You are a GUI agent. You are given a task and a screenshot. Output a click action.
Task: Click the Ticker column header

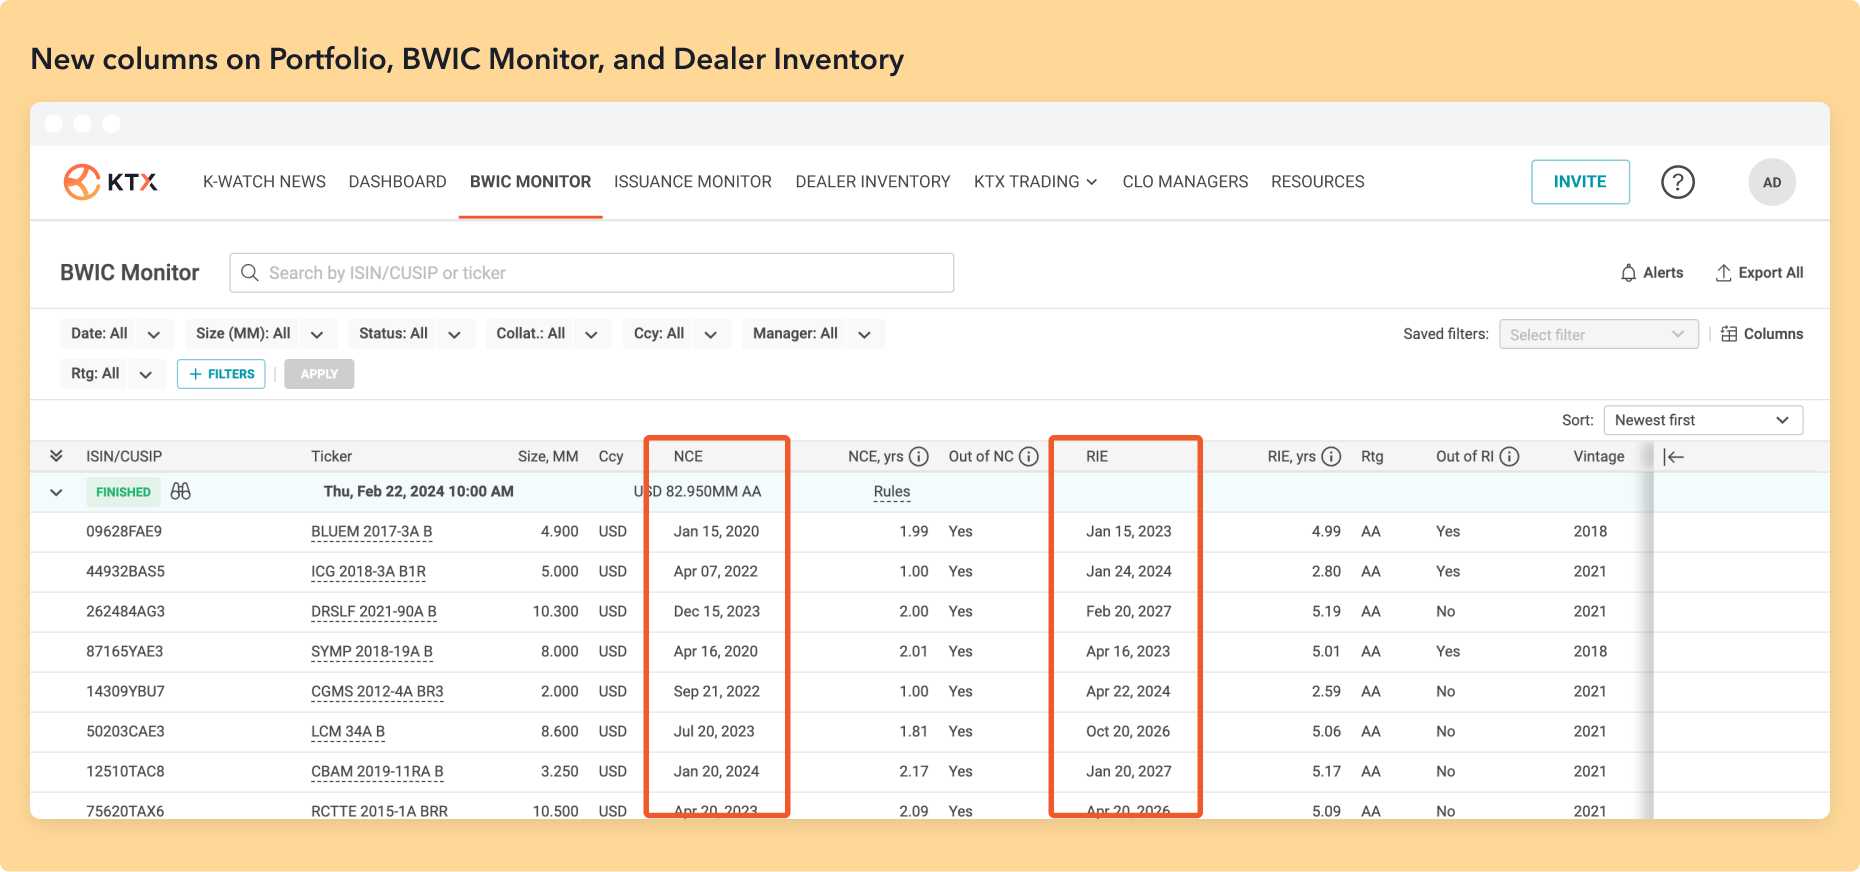click(x=332, y=456)
